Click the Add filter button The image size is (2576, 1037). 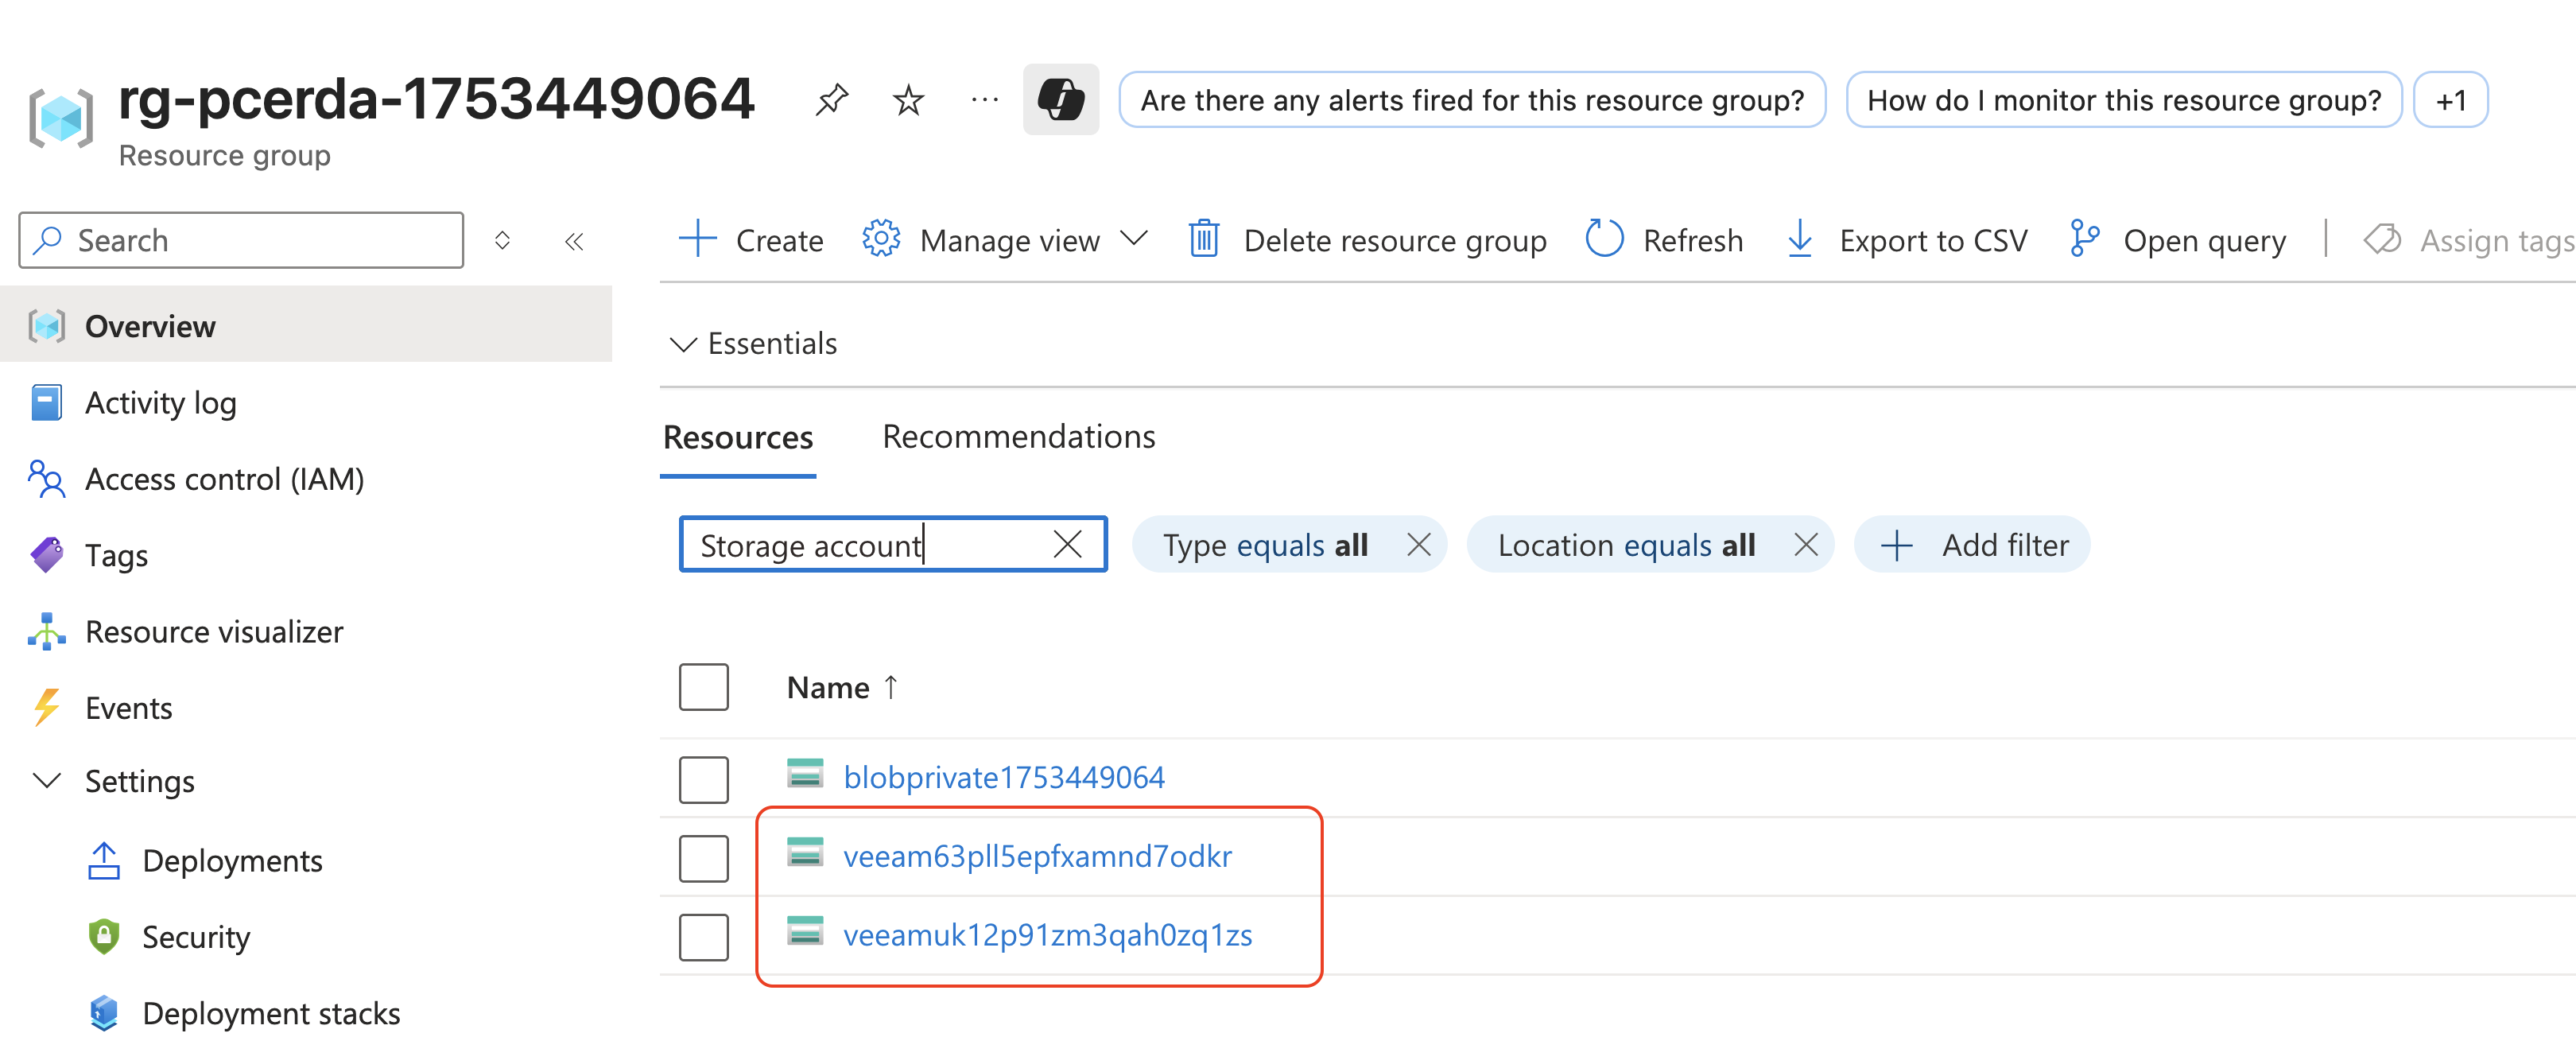click(1972, 544)
